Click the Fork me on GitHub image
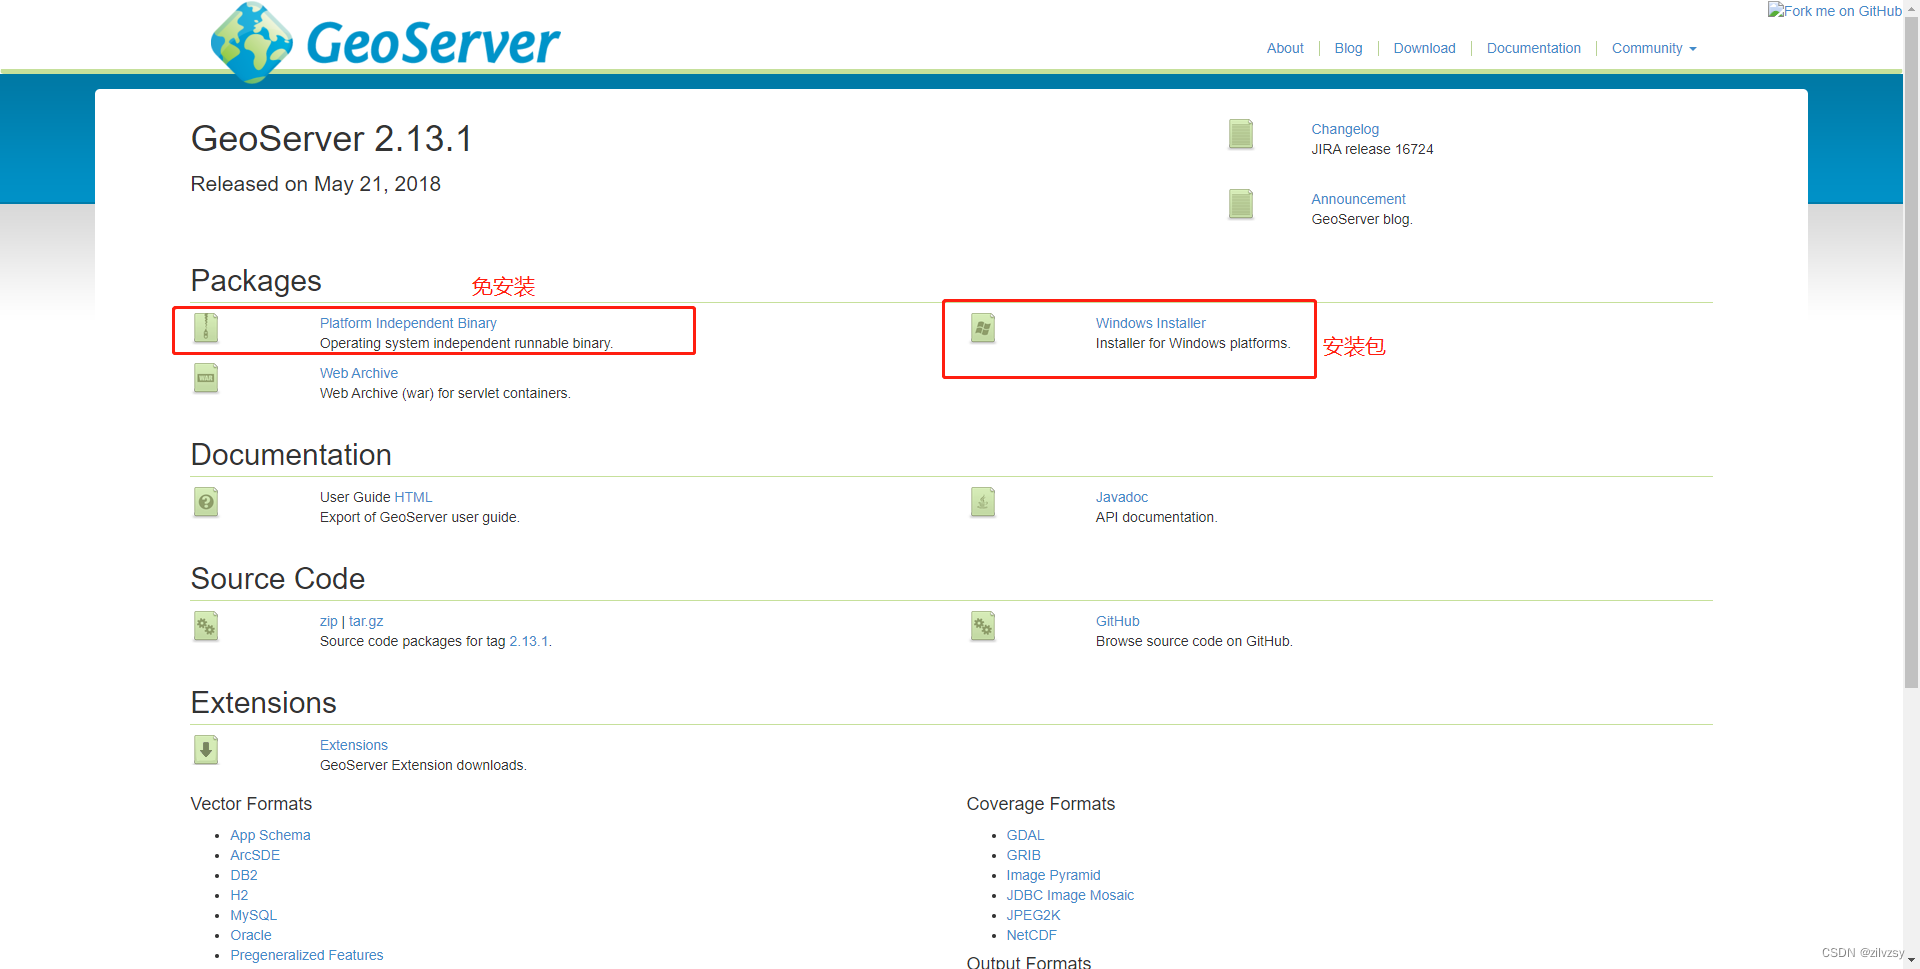1920x969 pixels. (1834, 11)
